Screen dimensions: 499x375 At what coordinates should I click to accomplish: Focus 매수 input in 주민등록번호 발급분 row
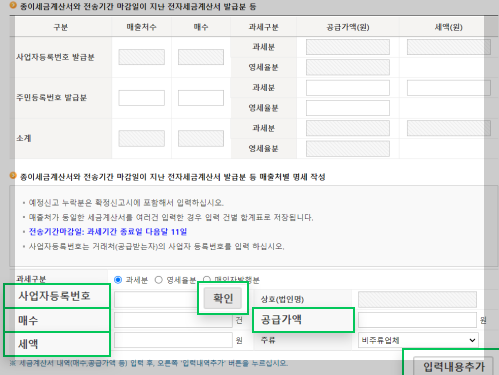coord(201,98)
